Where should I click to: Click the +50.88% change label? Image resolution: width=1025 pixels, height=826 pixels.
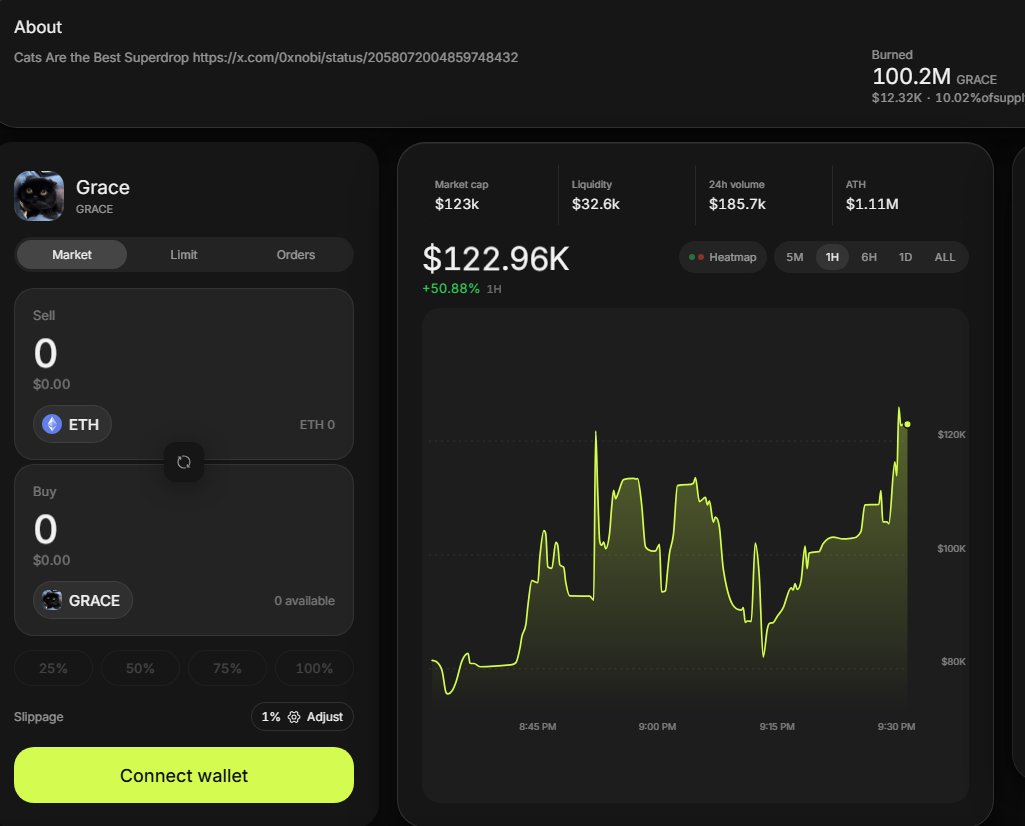click(x=451, y=288)
